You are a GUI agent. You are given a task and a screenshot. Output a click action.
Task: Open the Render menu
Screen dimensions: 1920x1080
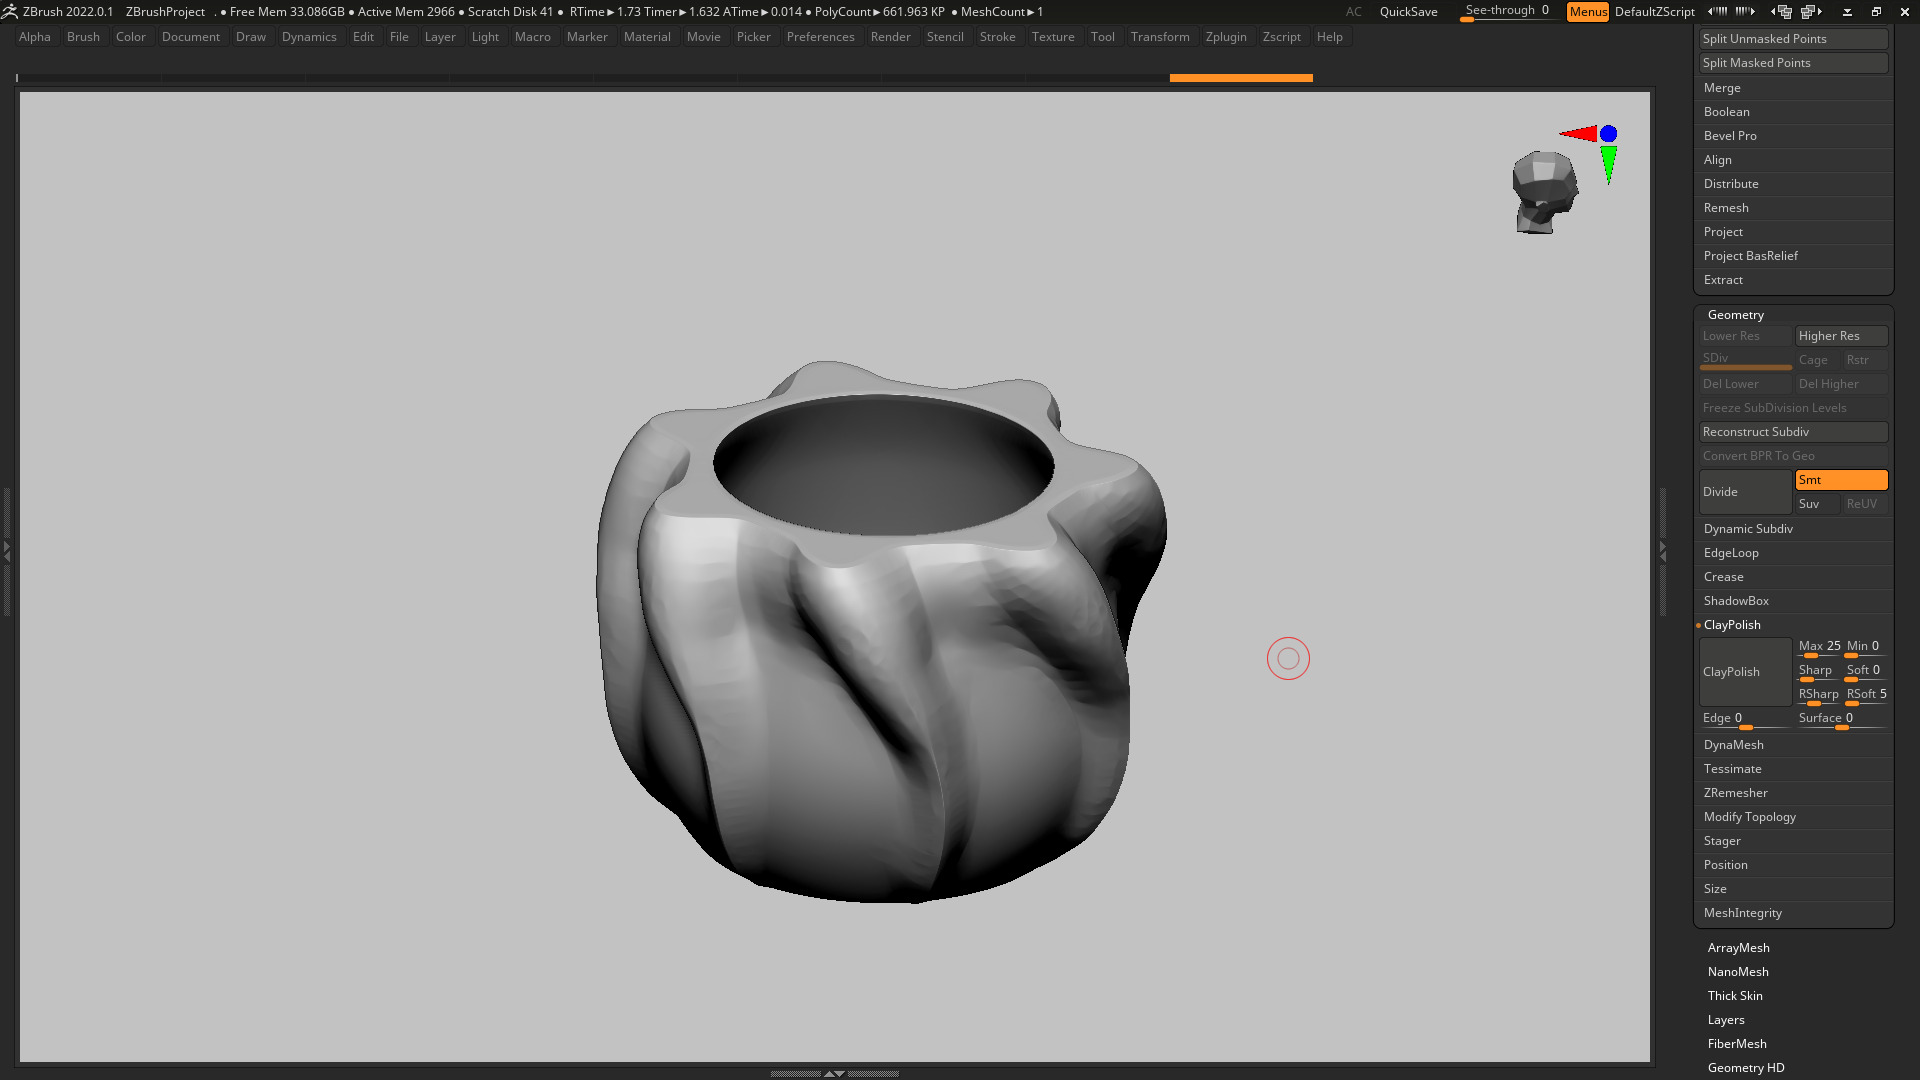tap(890, 37)
